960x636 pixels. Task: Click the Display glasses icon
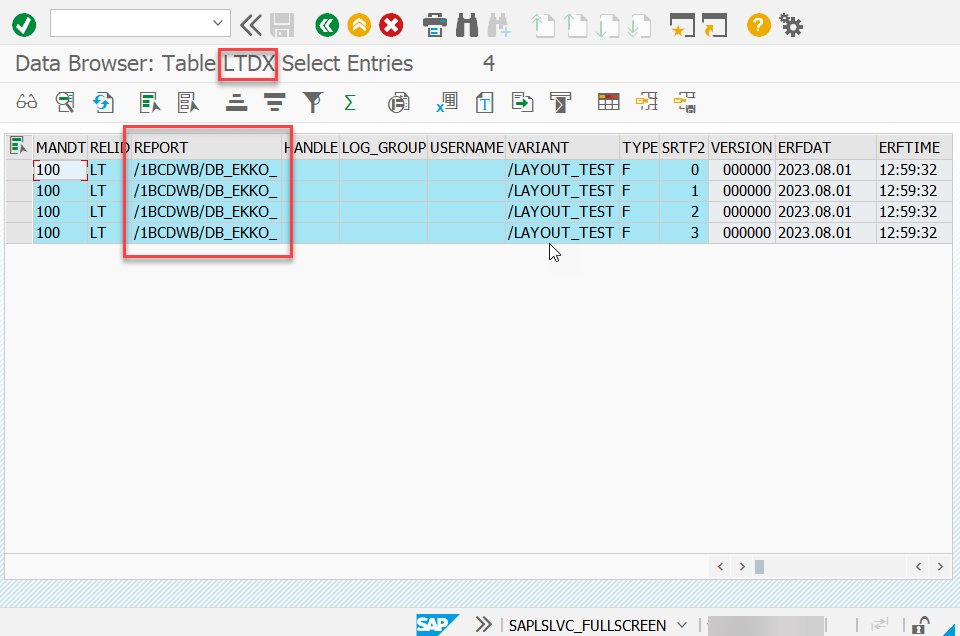pyautogui.click(x=26, y=102)
